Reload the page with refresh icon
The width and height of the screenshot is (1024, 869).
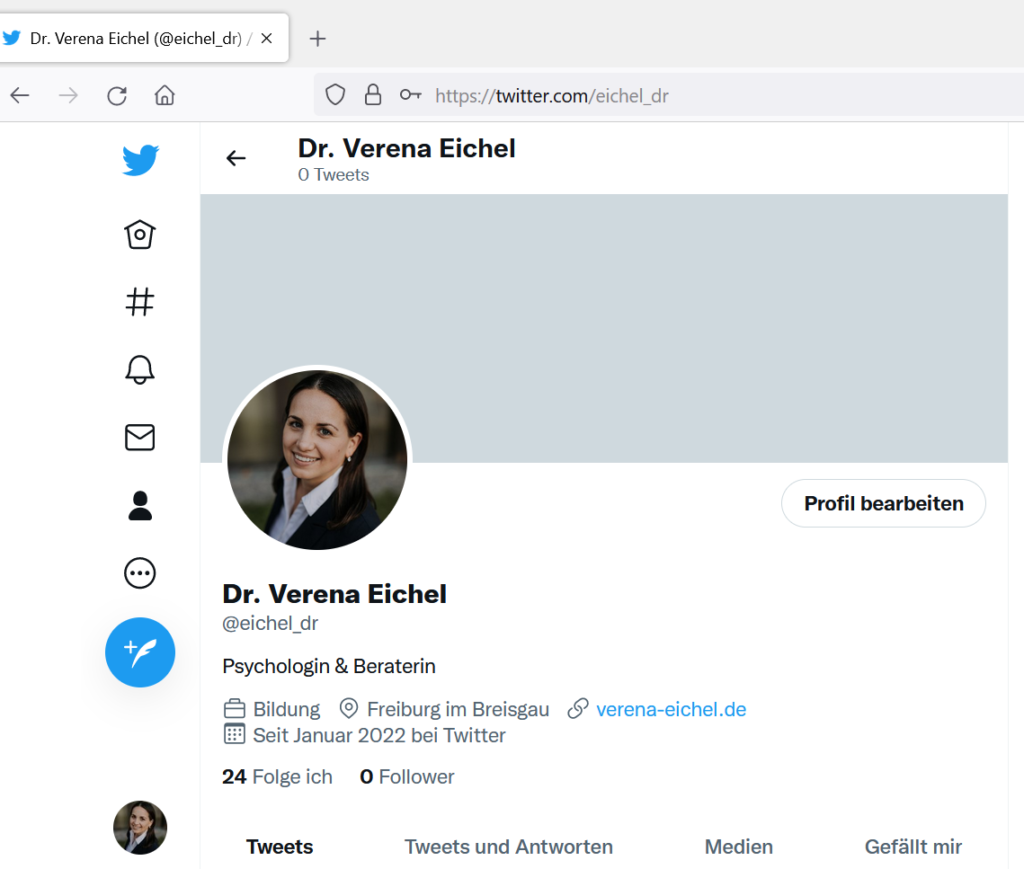pyautogui.click(x=116, y=96)
